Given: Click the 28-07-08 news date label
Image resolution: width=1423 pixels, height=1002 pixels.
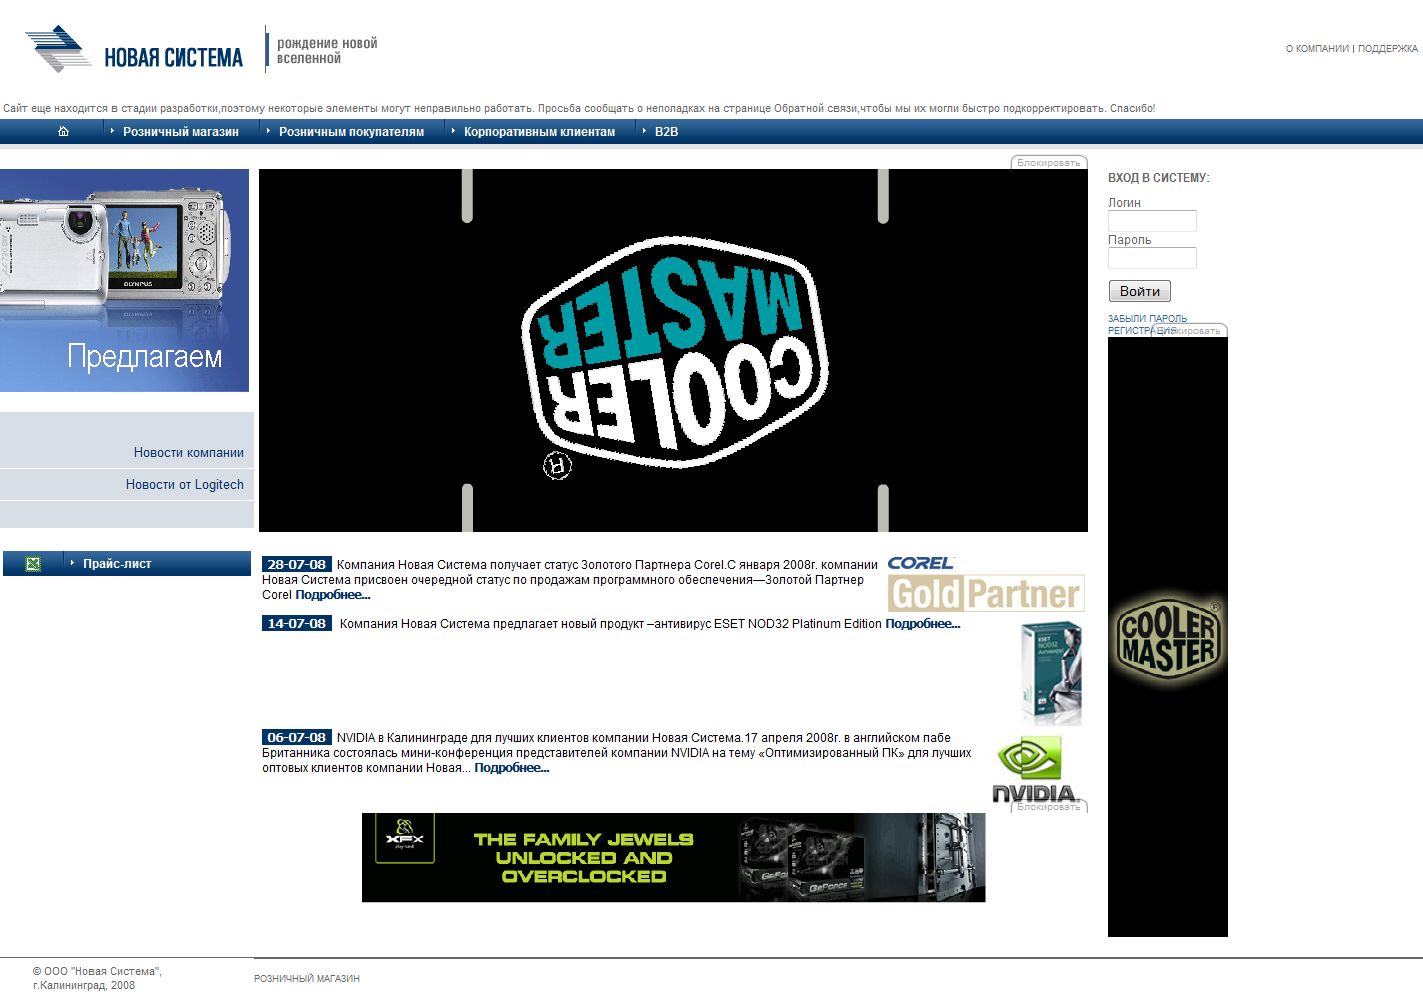Looking at the screenshot, I should coord(297,564).
